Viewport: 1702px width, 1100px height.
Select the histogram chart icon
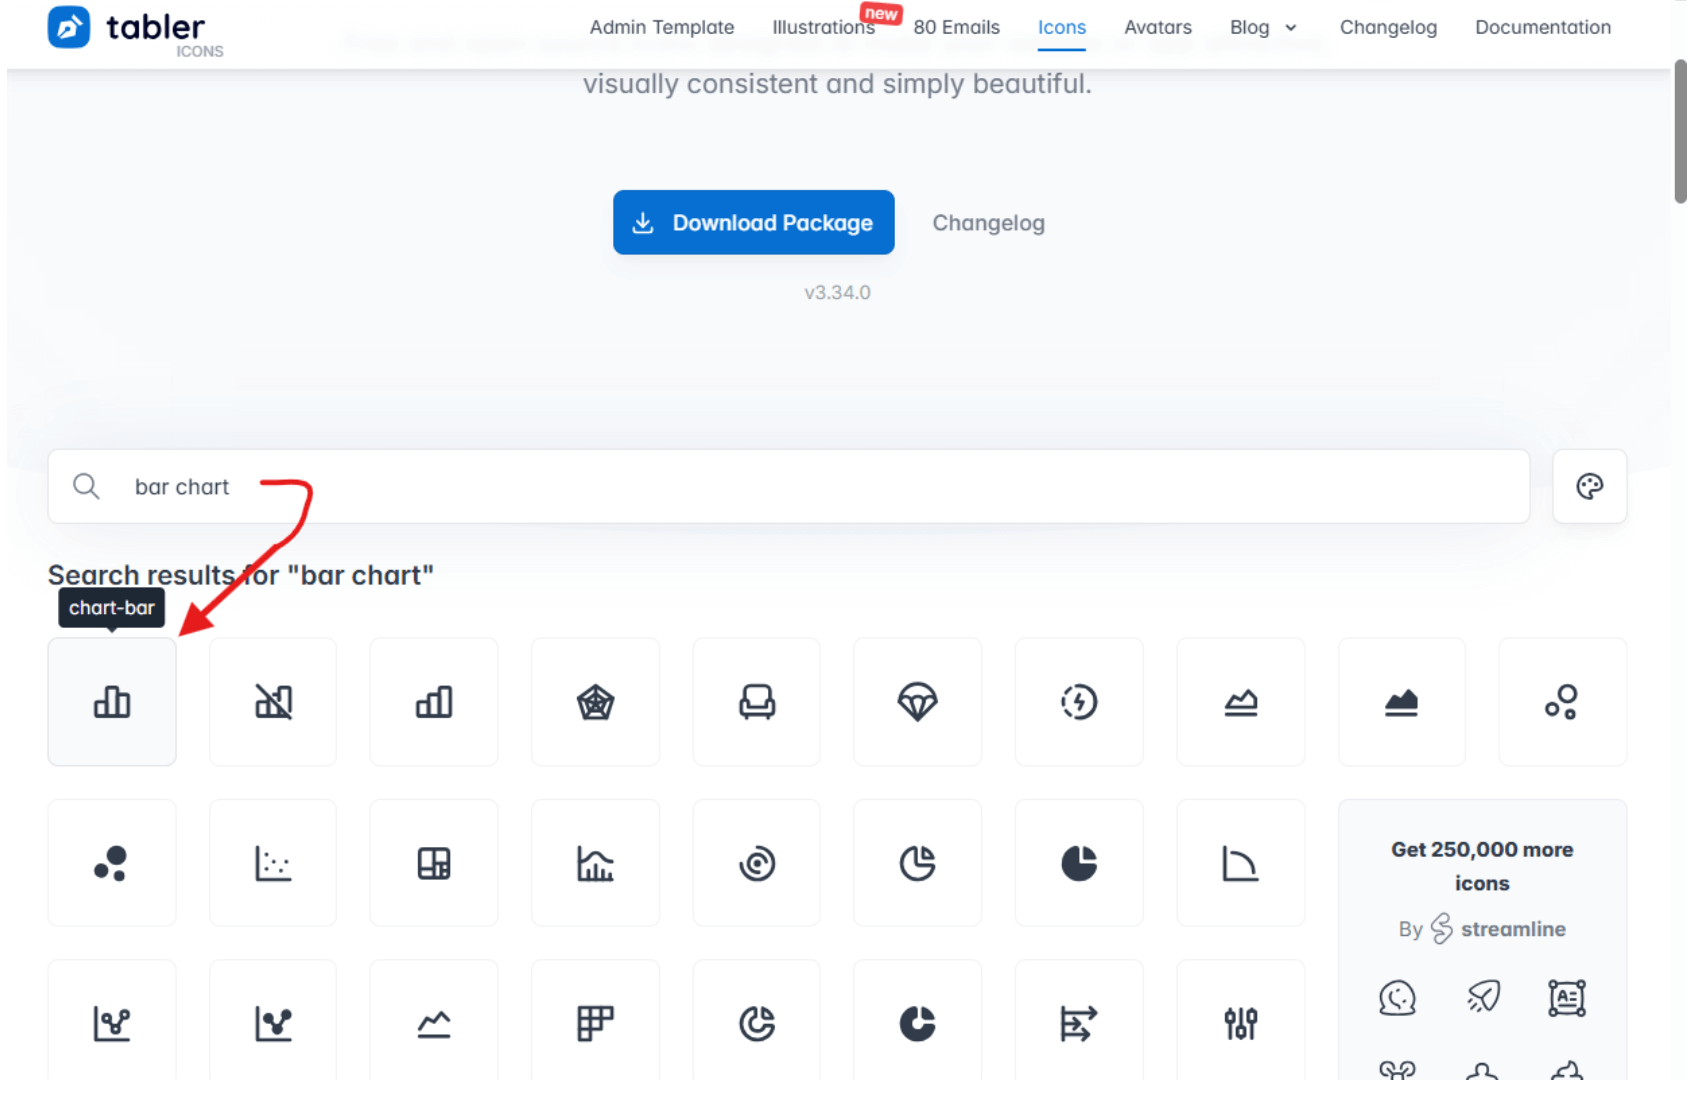[x=596, y=863]
